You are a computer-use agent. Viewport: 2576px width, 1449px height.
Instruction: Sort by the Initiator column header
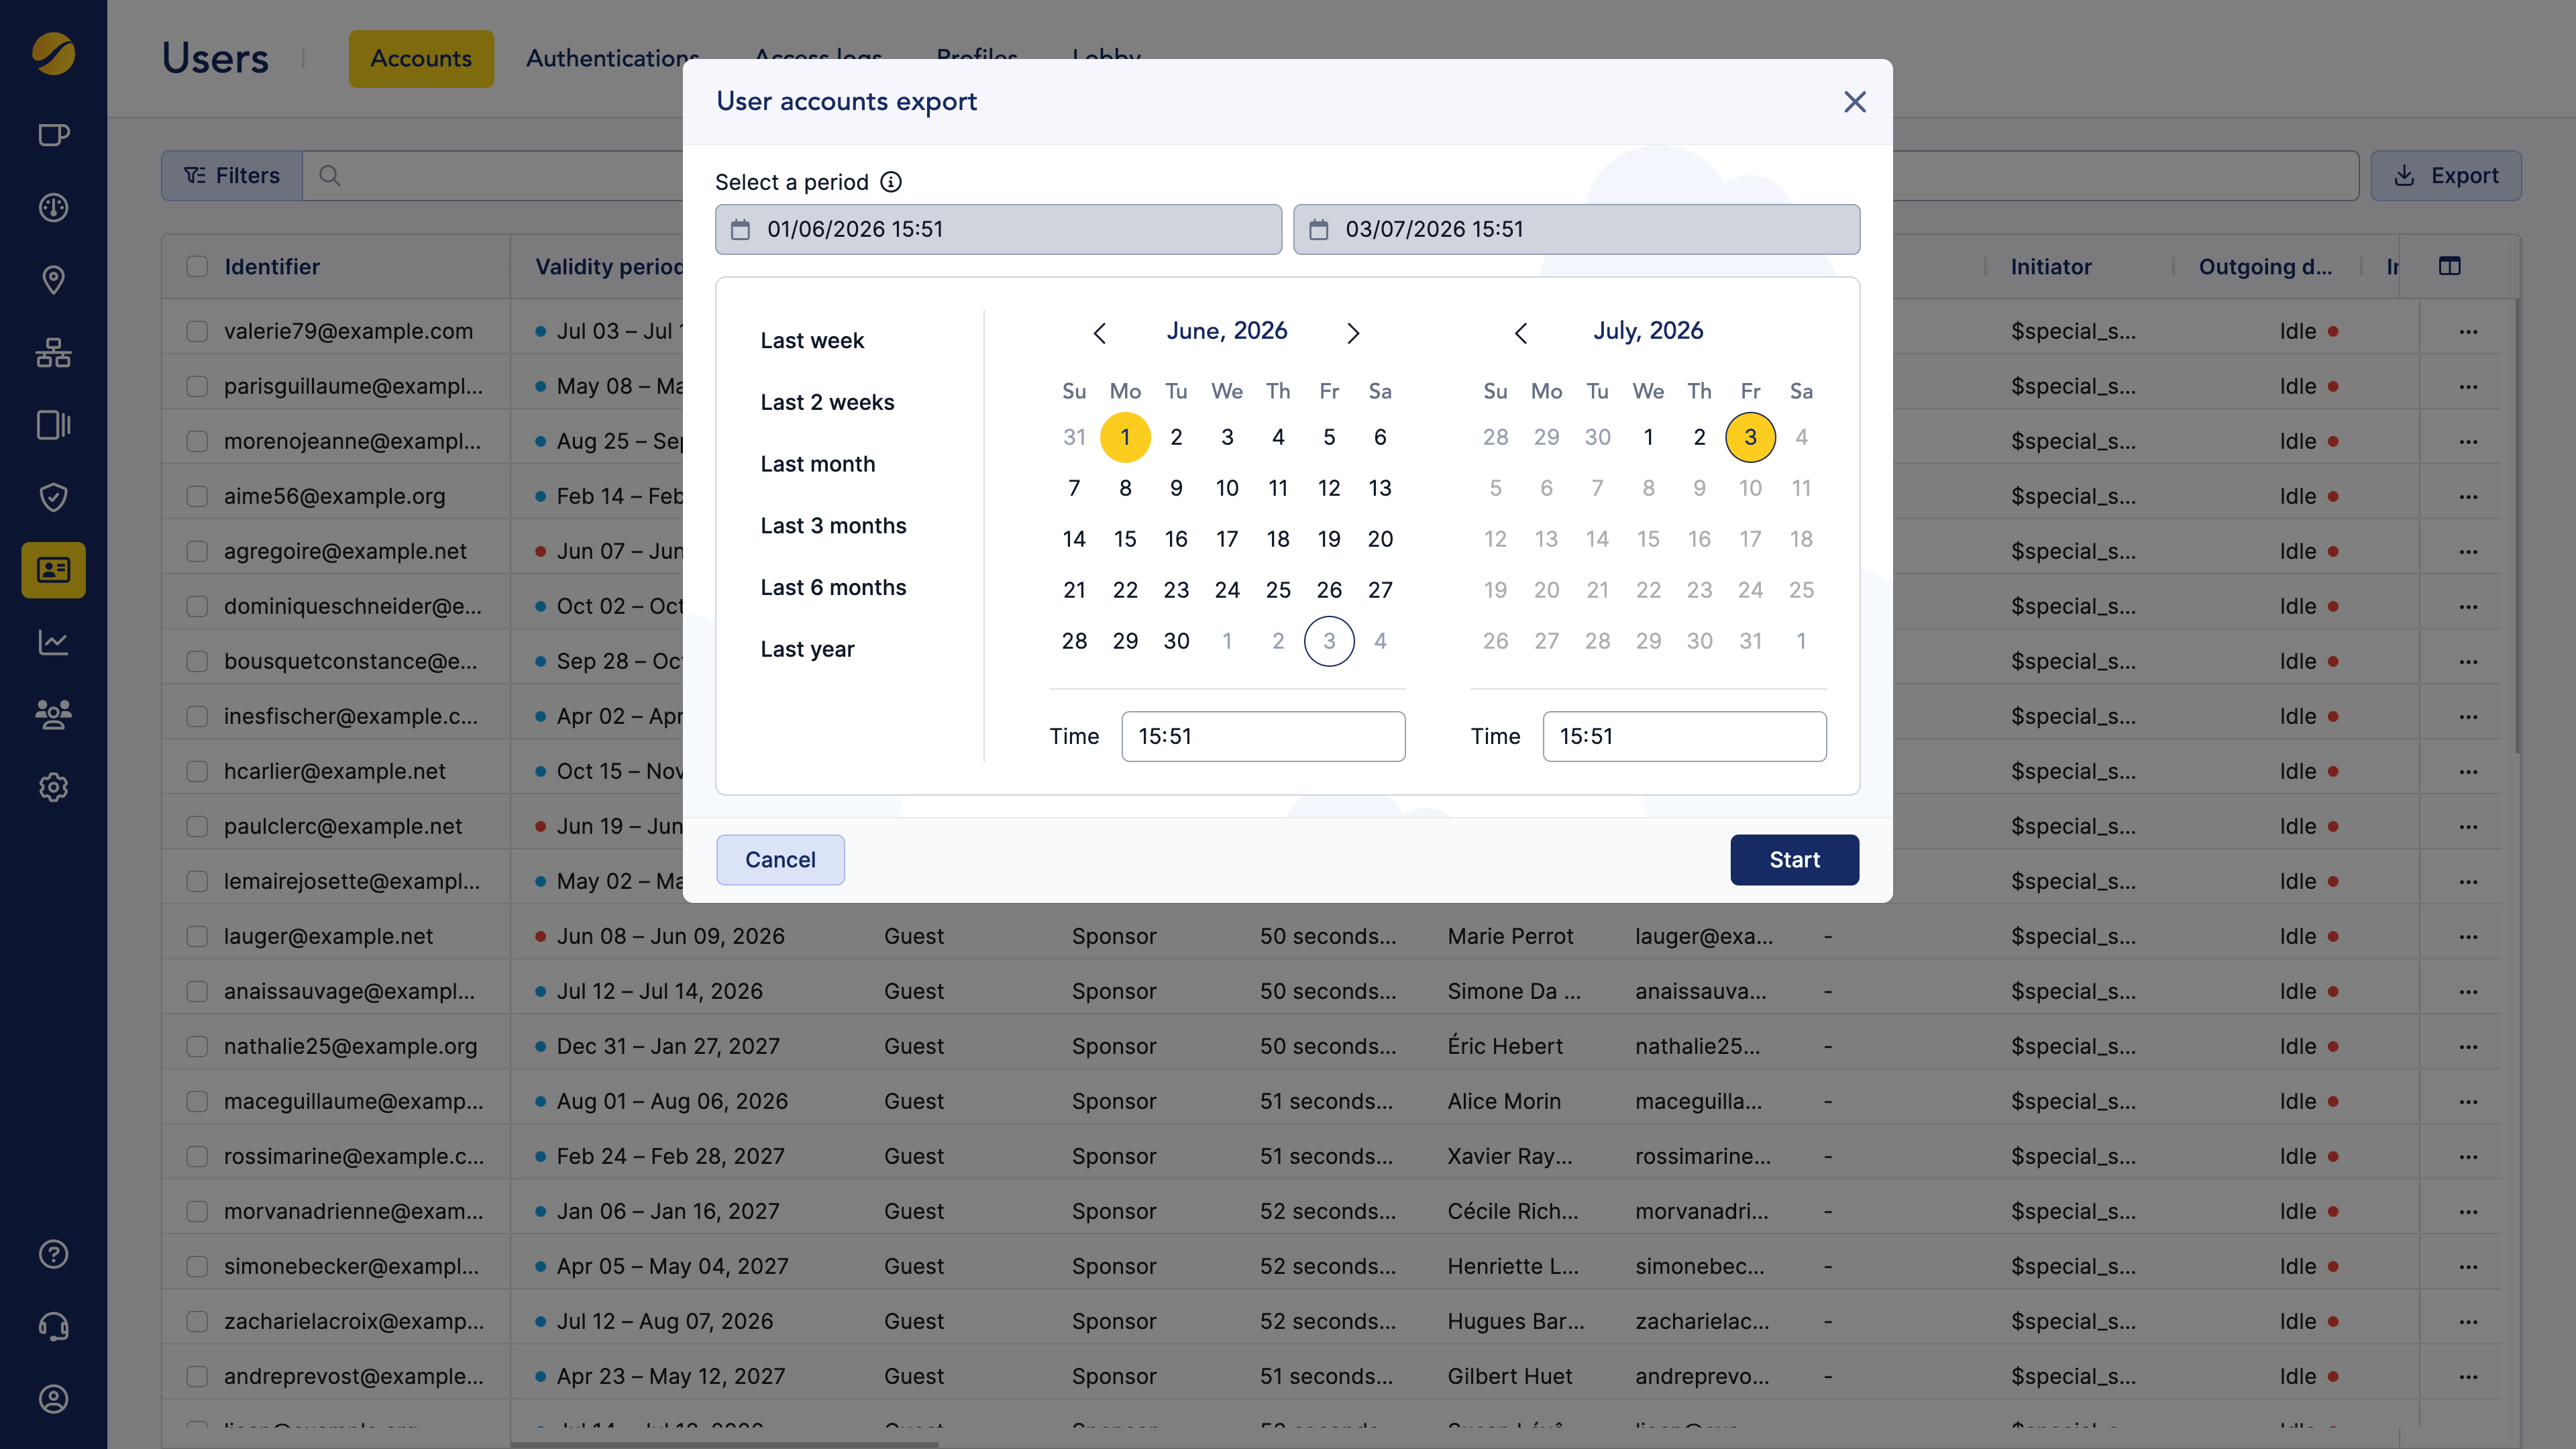(x=2051, y=267)
